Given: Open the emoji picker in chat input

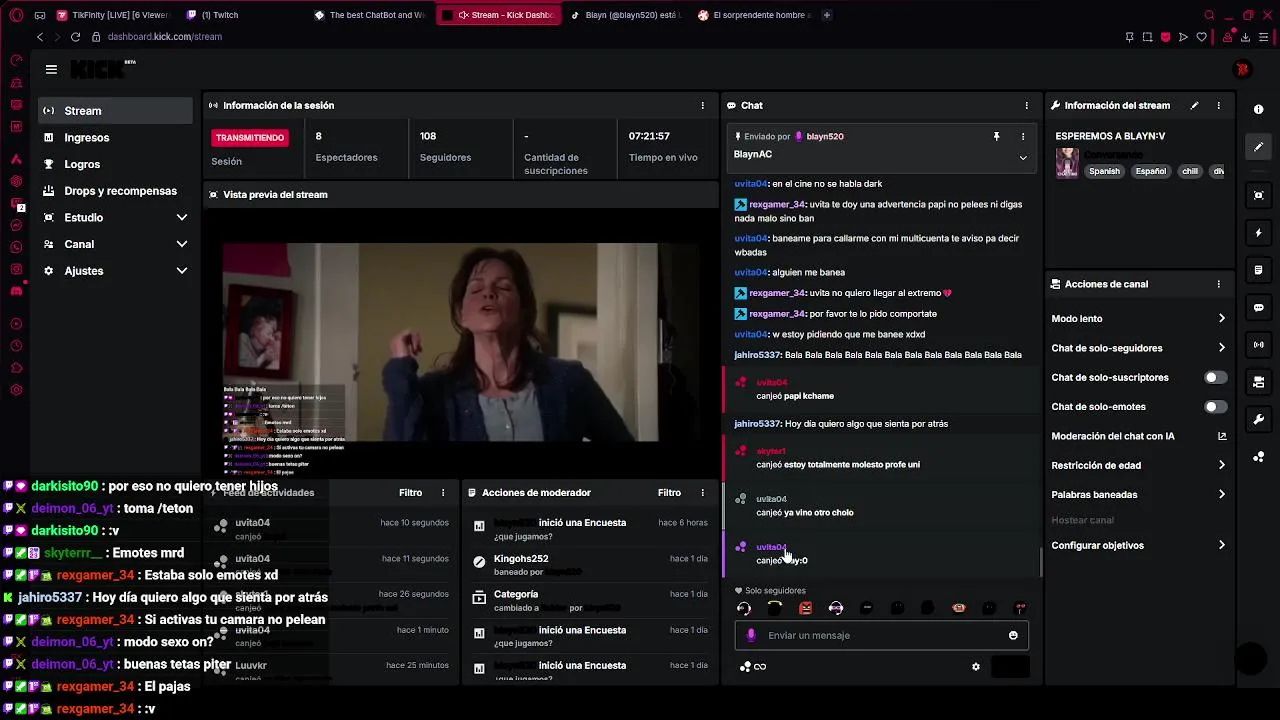Looking at the screenshot, I should [1013, 635].
